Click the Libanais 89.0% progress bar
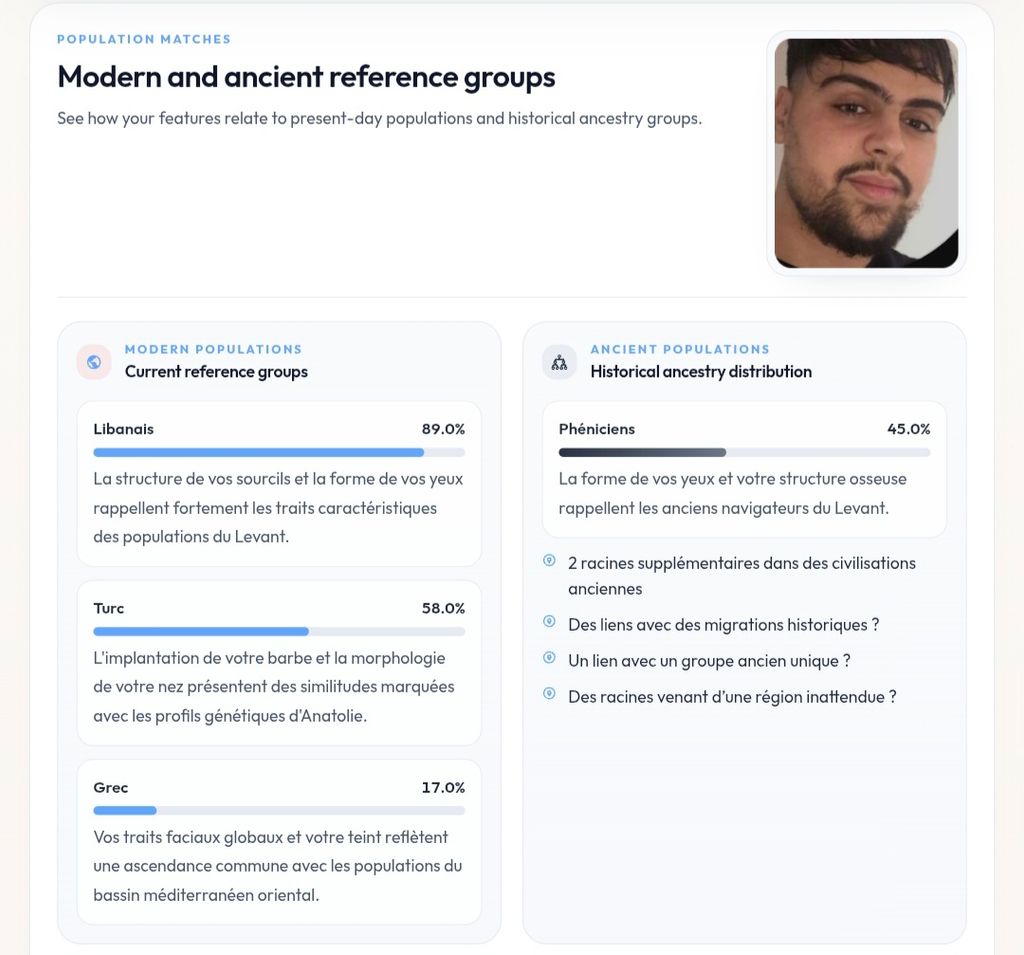 pos(279,452)
